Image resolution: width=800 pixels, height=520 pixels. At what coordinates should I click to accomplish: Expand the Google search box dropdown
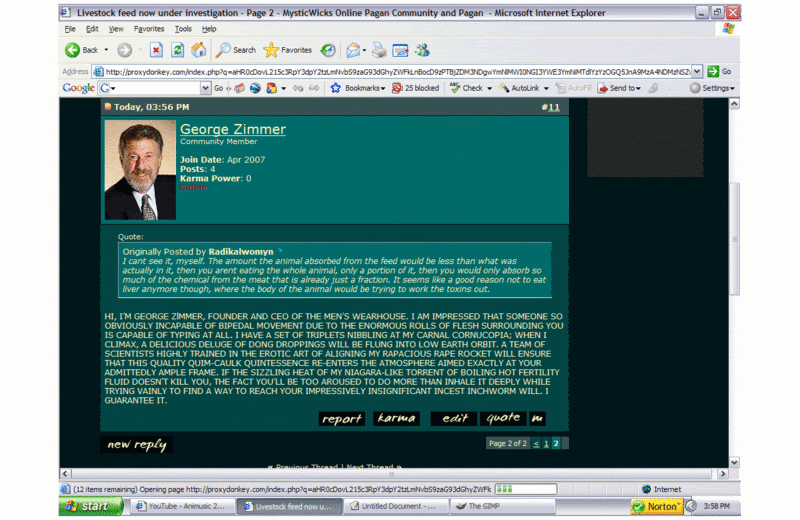point(206,88)
